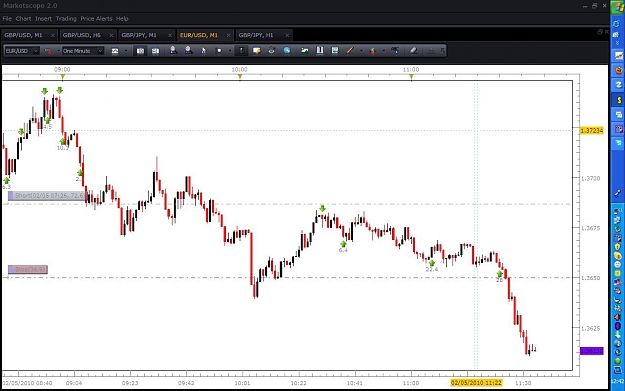Toggle the second camera-style toolbar button
The width and height of the screenshot is (625, 391).
pos(155,51)
